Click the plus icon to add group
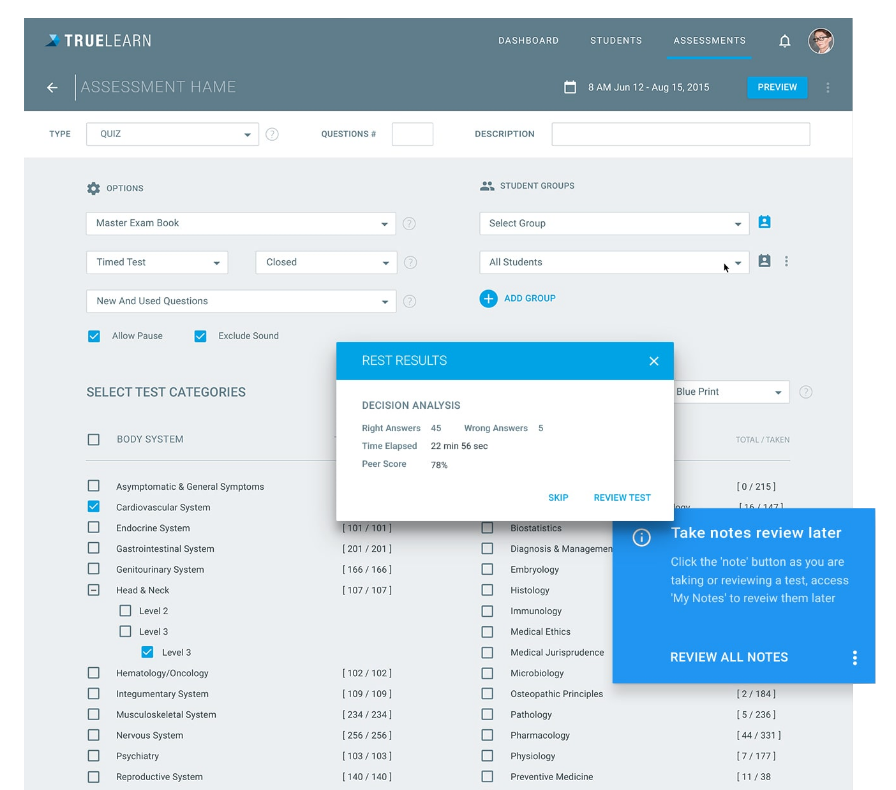The width and height of the screenshot is (896, 790). pyautogui.click(x=488, y=298)
